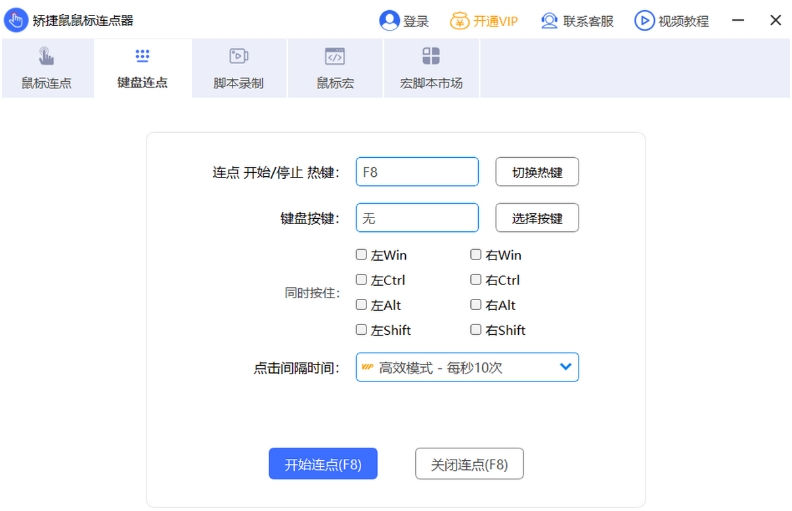
Task: Check the 右Alt modifier
Action: pos(475,304)
